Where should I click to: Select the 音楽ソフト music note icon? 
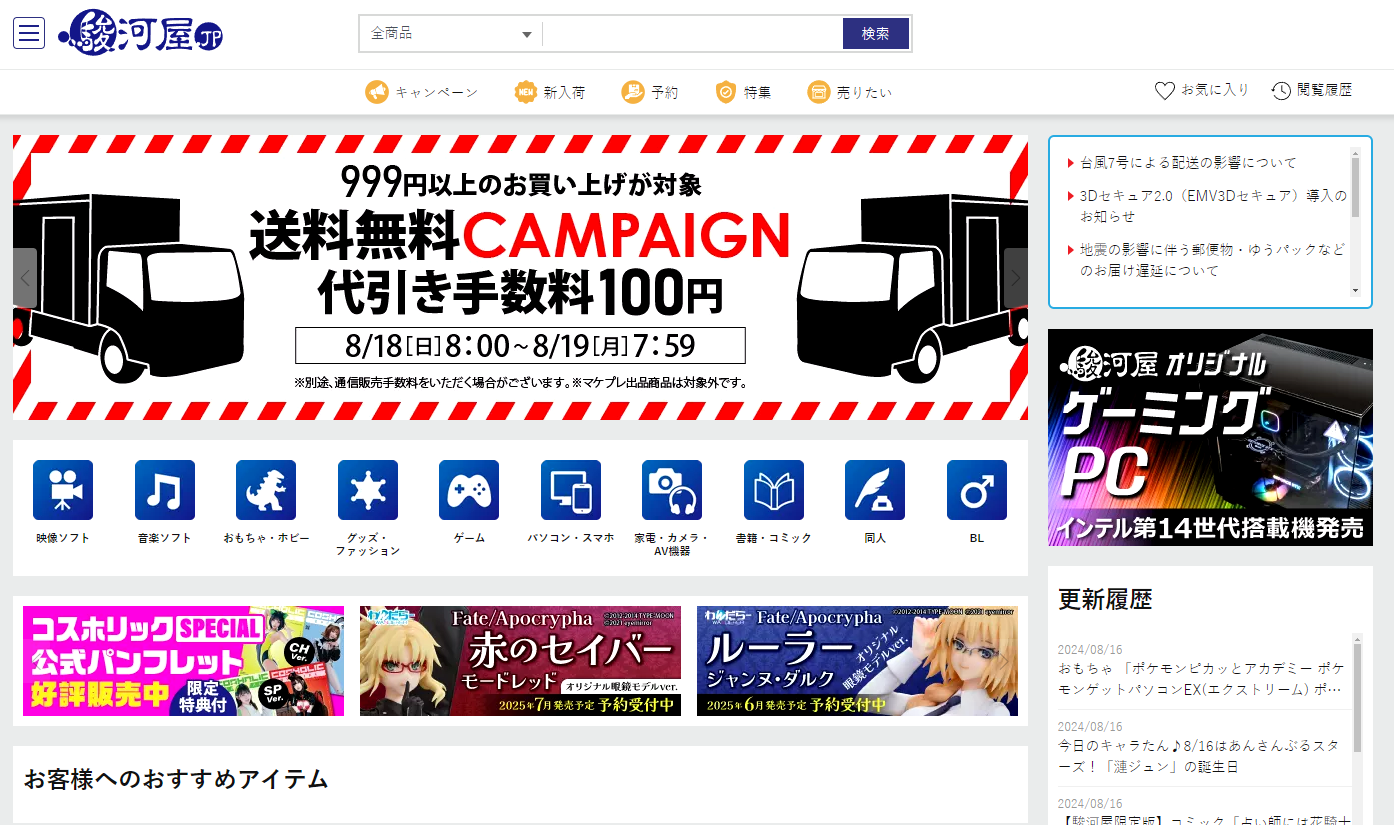pyautogui.click(x=165, y=490)
